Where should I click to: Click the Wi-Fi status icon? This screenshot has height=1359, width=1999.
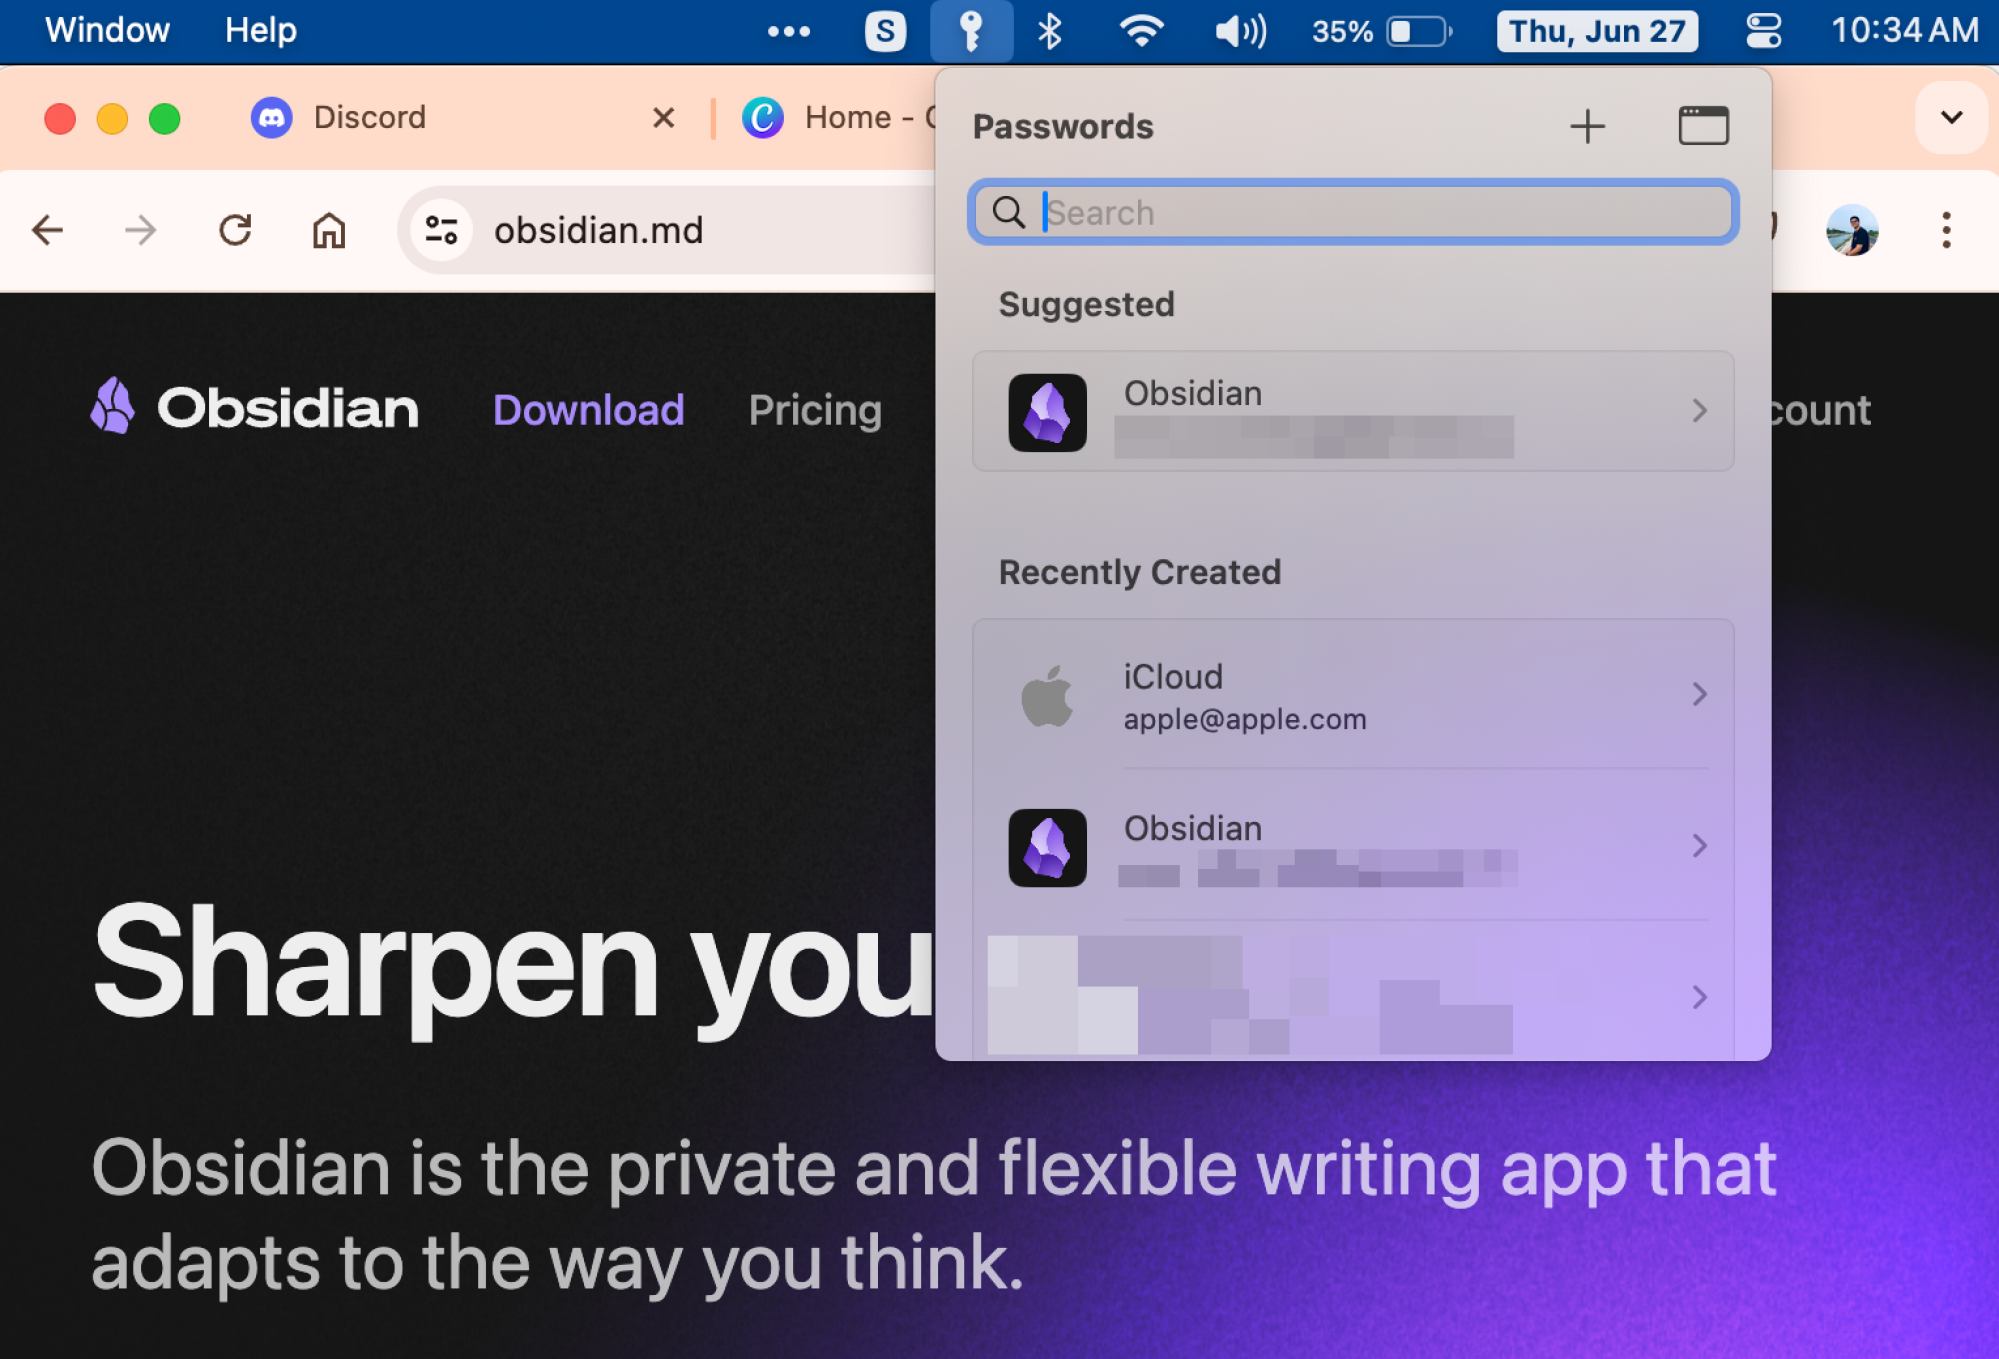click(1140, 31)
